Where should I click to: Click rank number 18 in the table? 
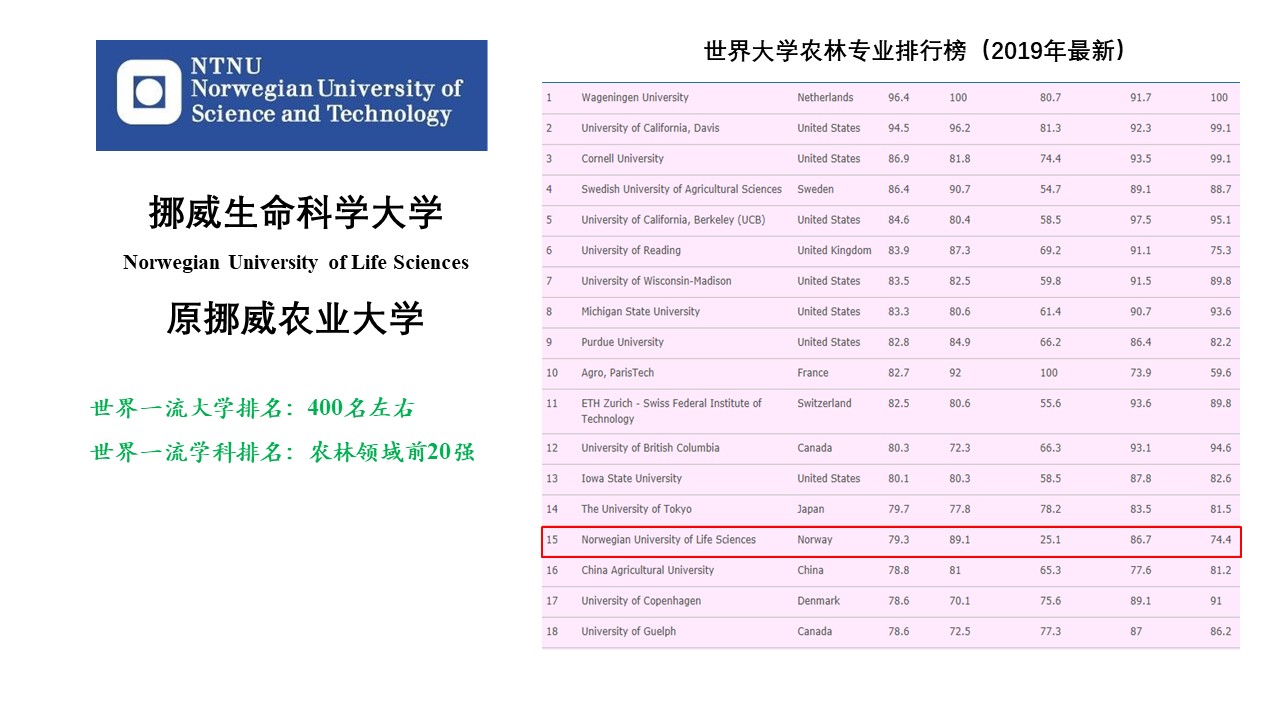pyautogui.click(x=552, y=632)
